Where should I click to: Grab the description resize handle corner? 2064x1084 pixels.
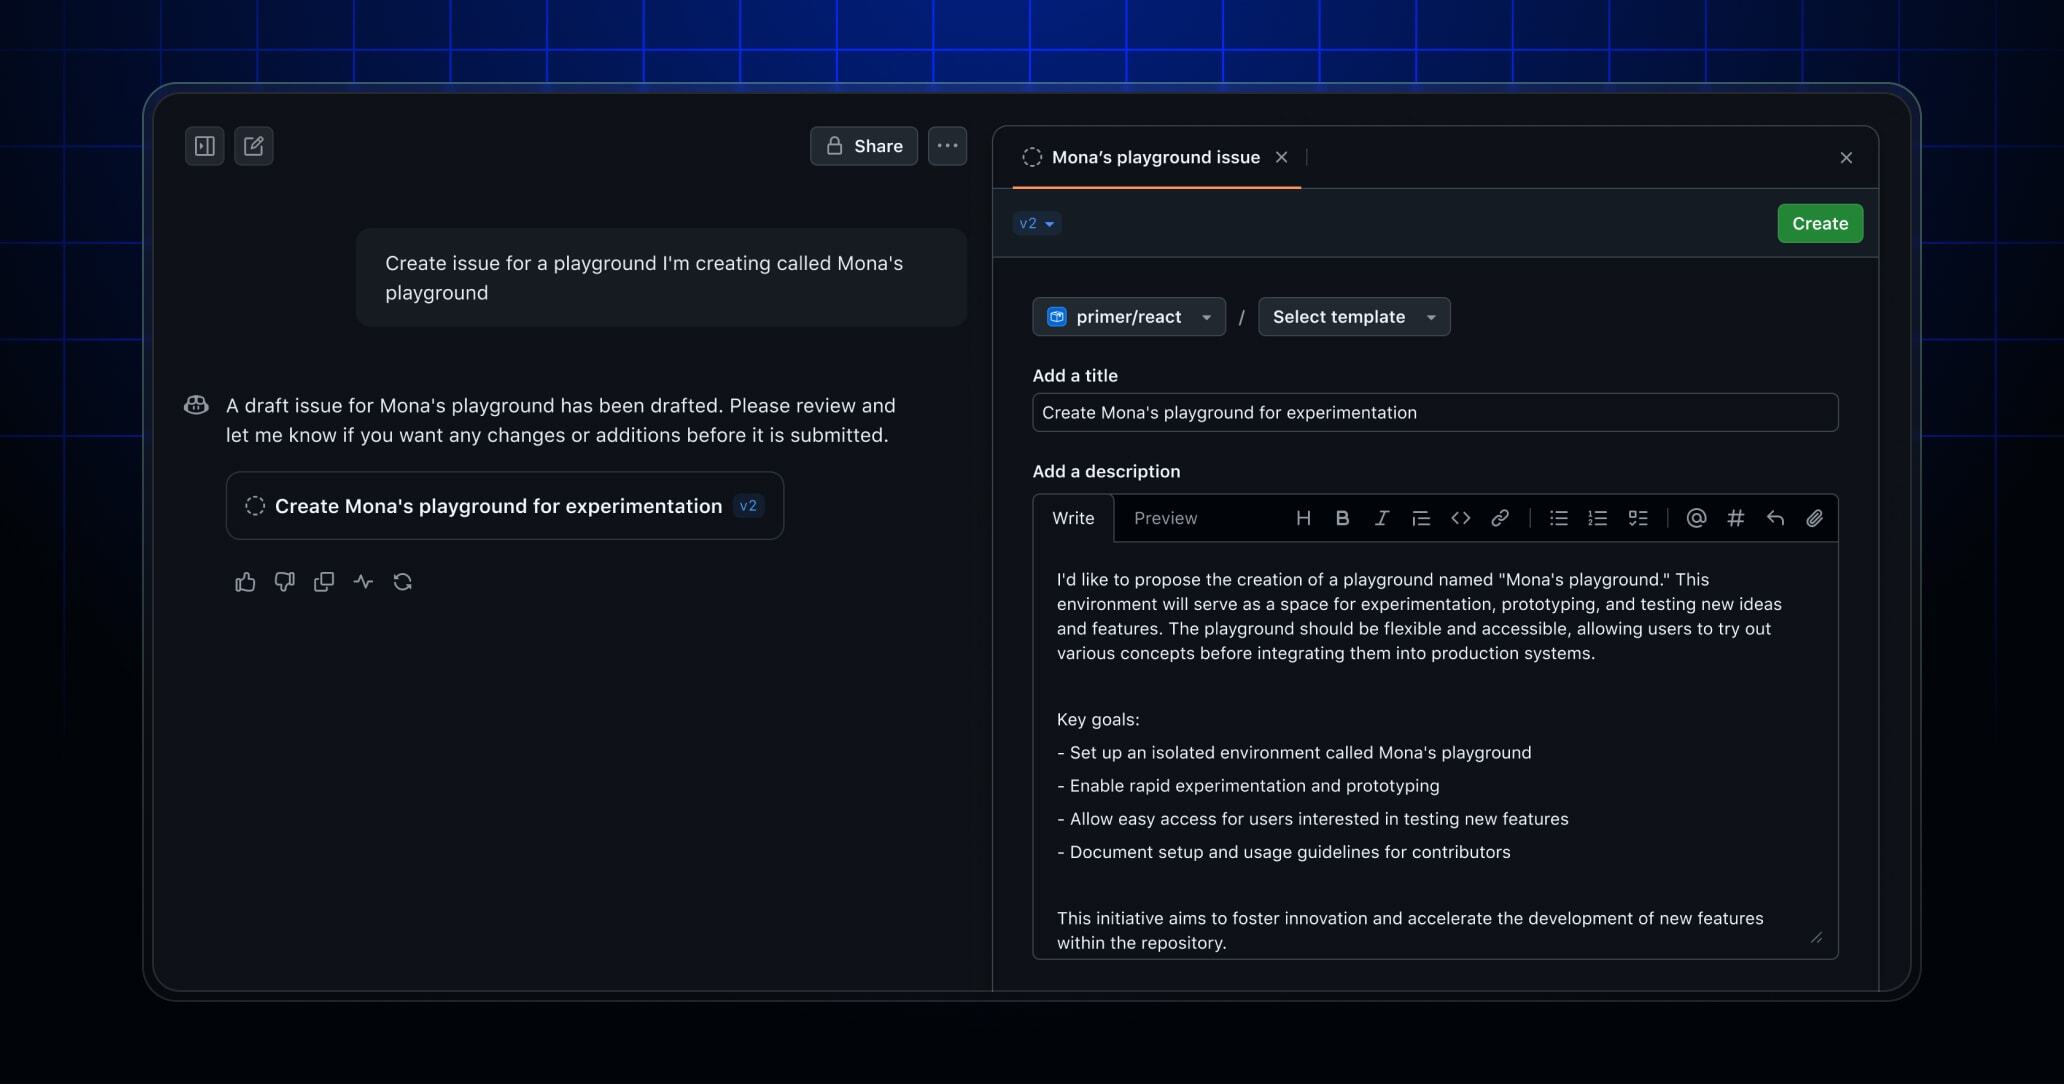coord(1816,937)
